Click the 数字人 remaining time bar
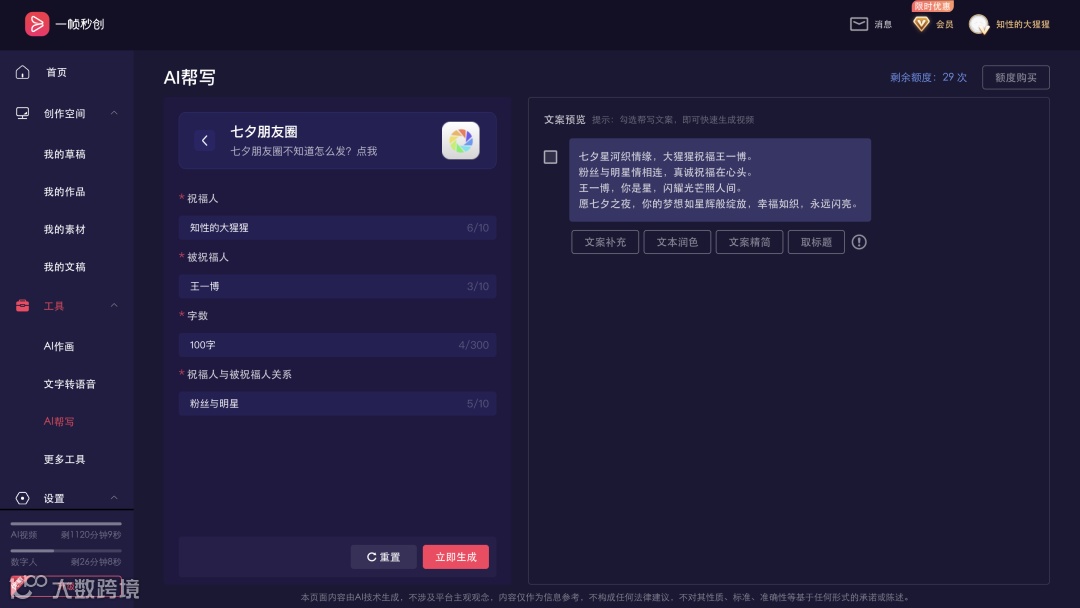1080x608 pixels. pos(66,551)
